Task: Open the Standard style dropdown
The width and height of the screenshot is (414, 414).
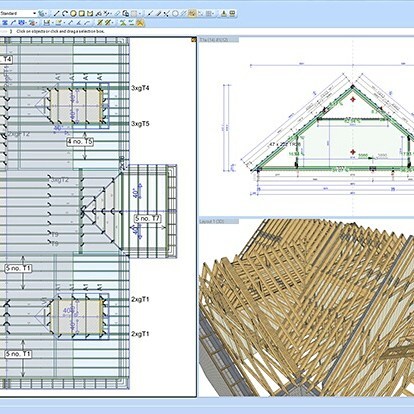Action: [x=18, y=13]
